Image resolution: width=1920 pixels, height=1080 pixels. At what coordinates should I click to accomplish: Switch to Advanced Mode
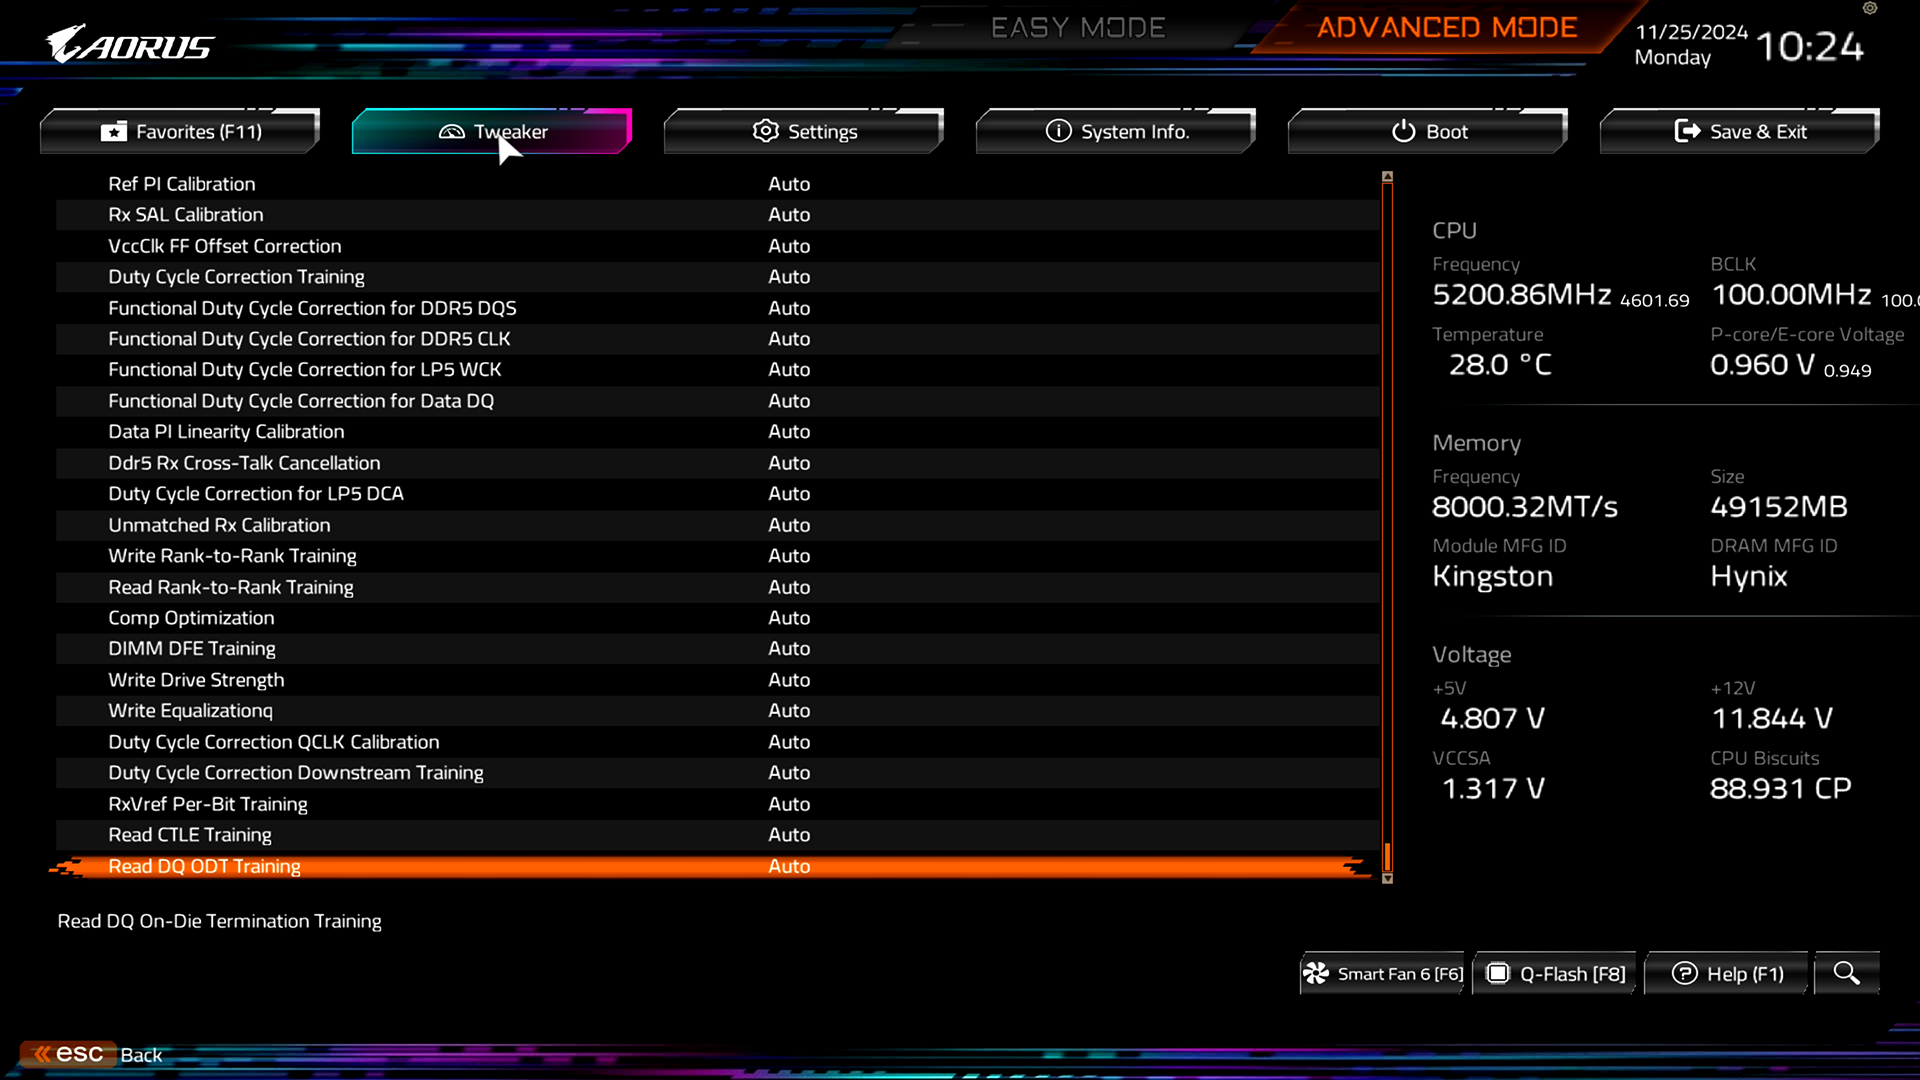tap(1447, 28)
